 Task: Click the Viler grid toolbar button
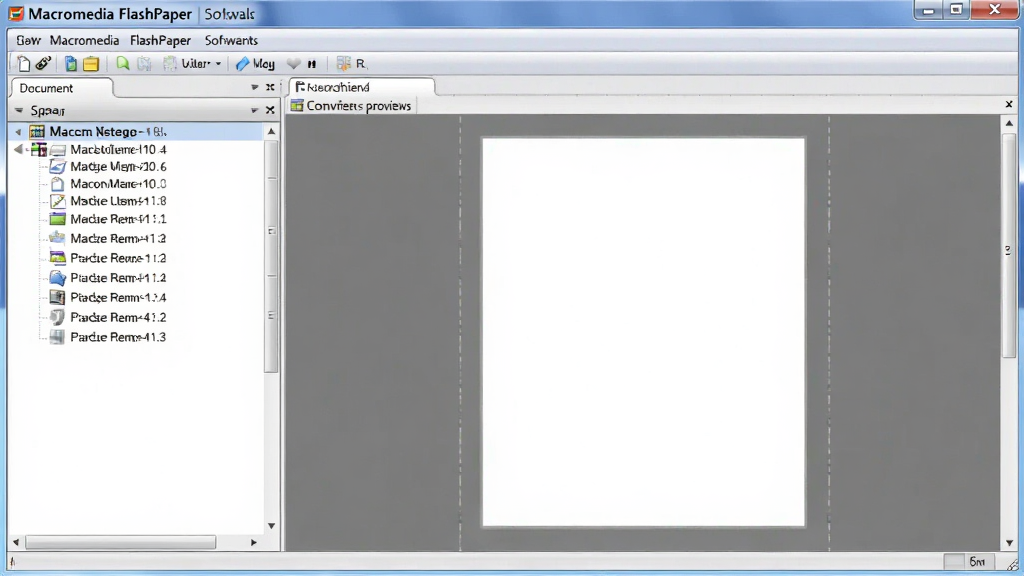187,63
